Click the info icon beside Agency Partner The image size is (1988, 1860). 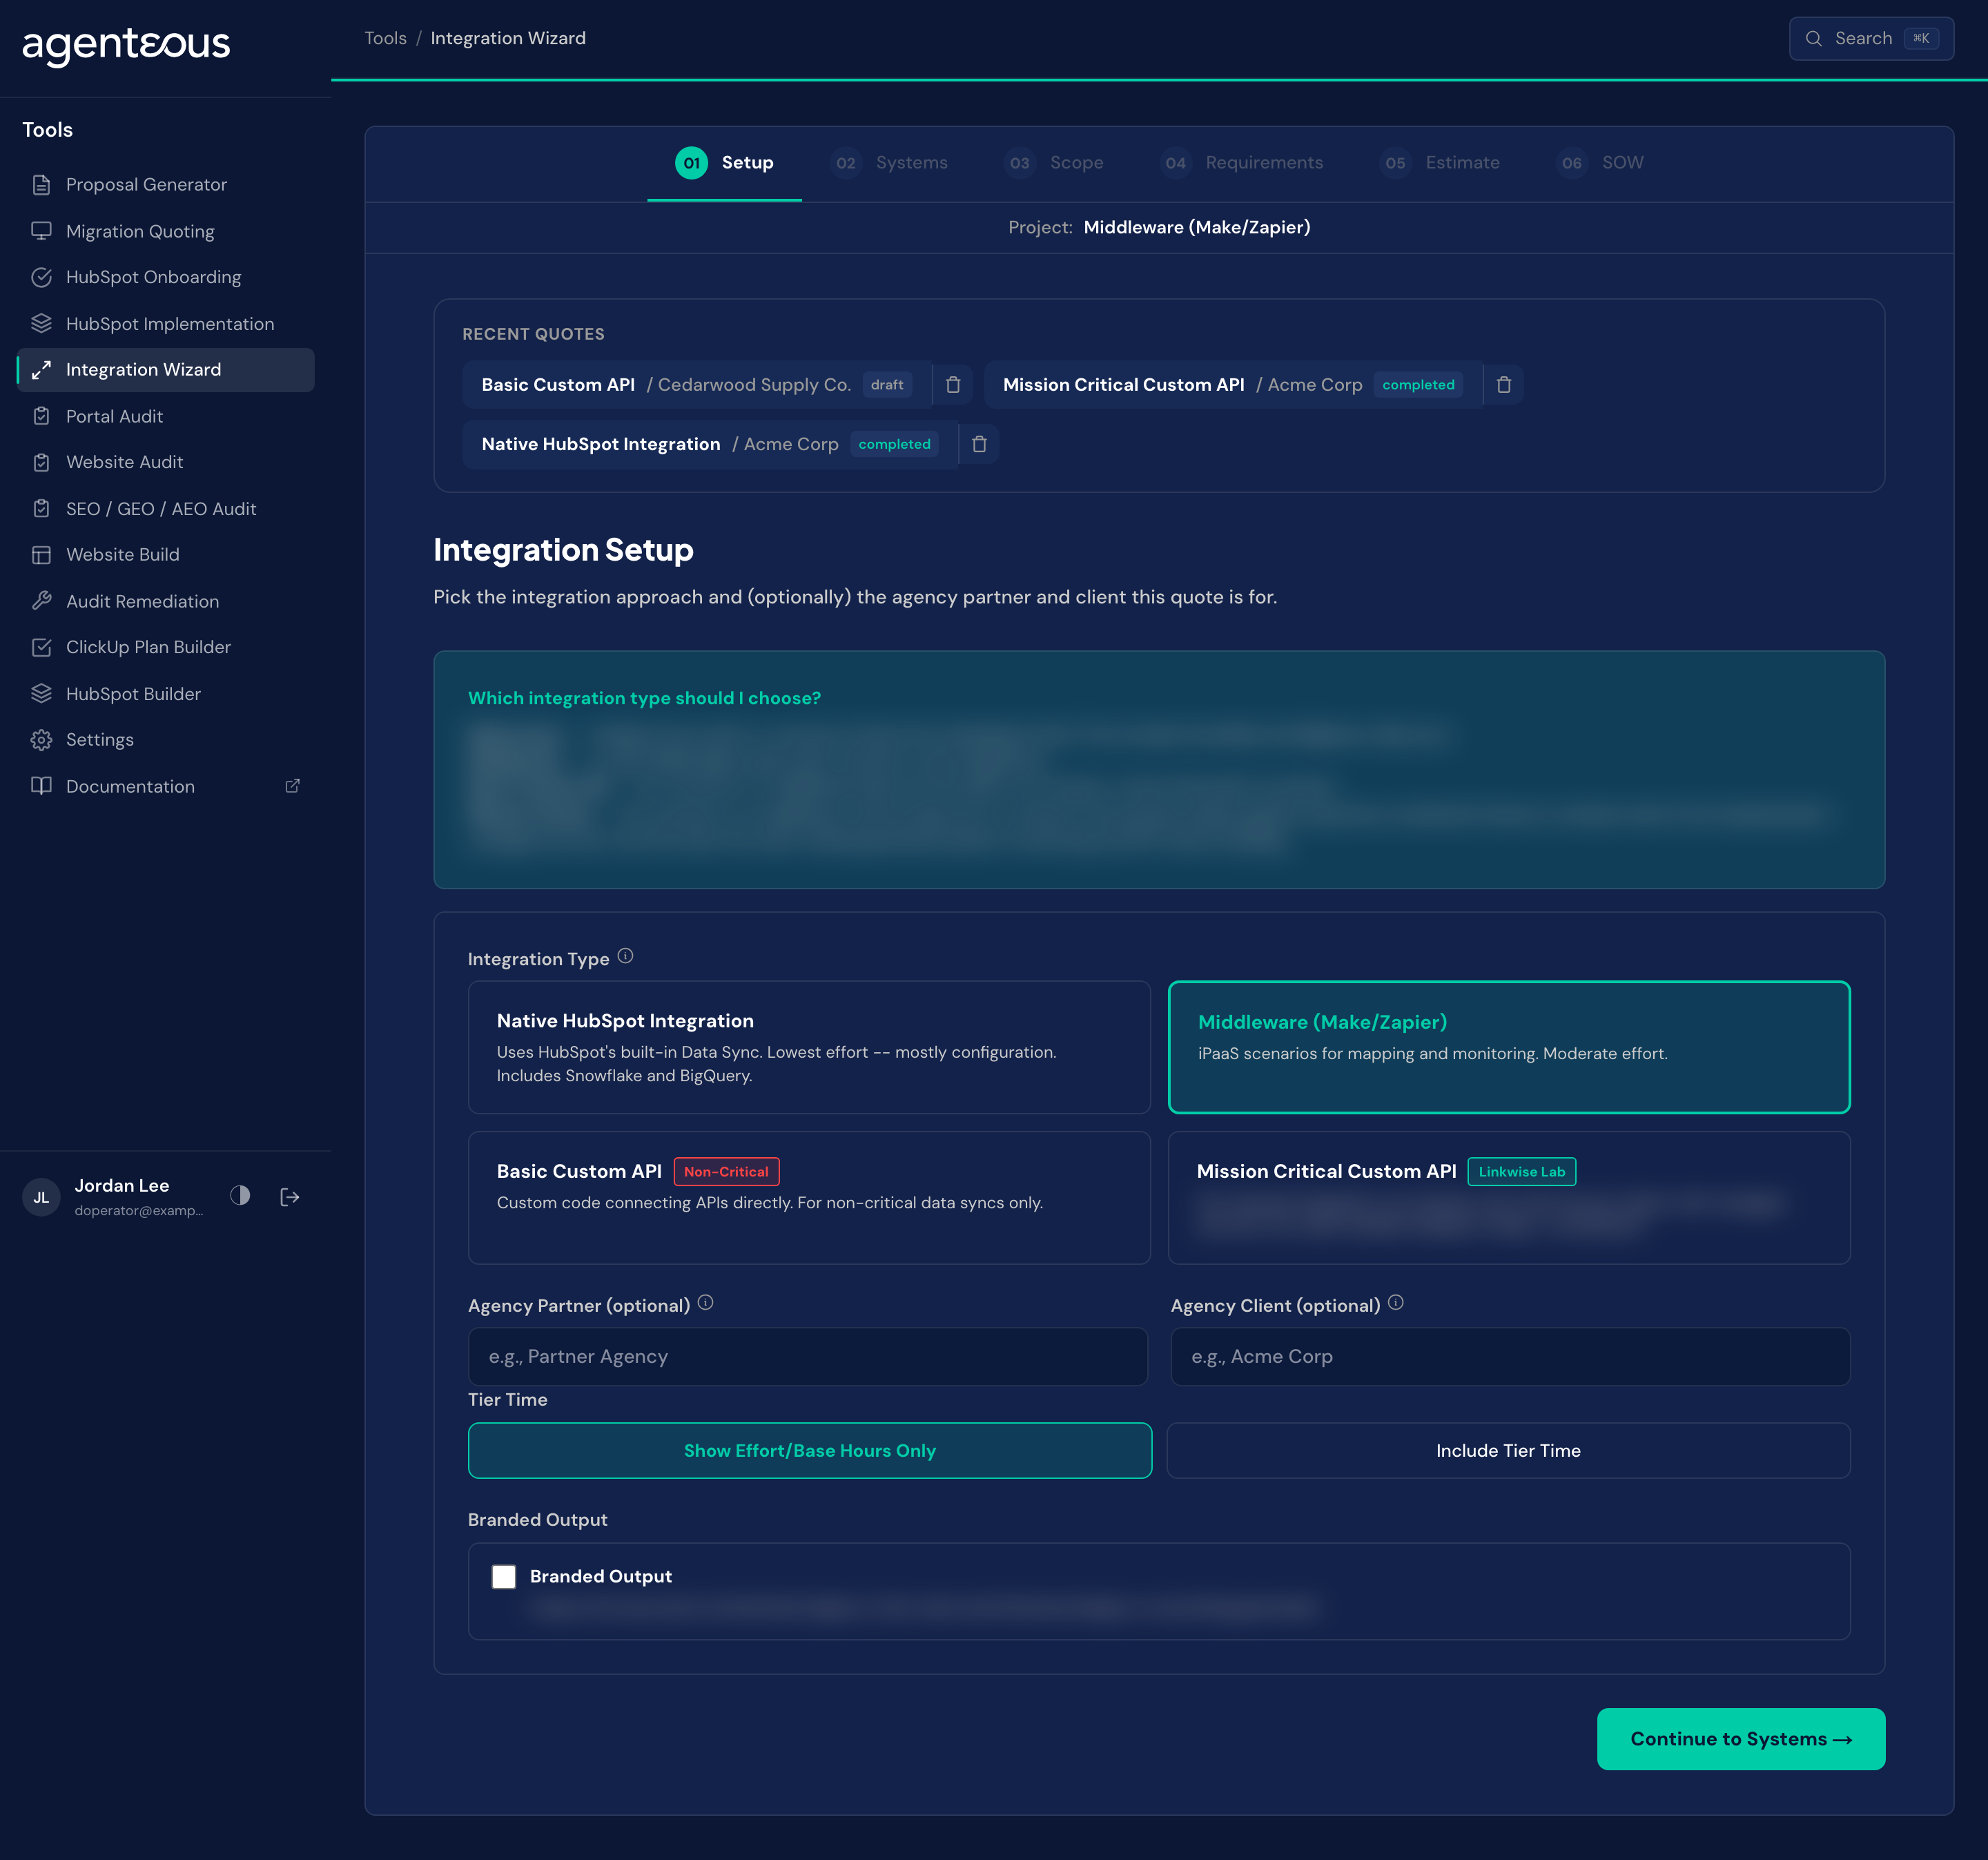706,1303
